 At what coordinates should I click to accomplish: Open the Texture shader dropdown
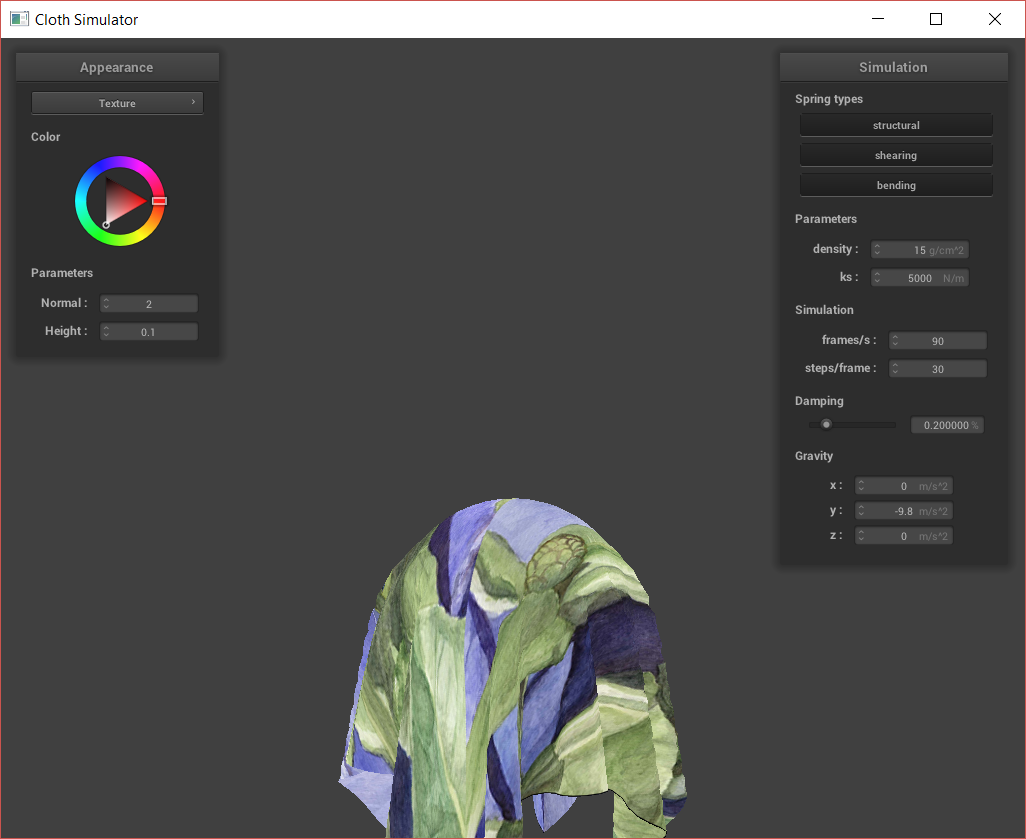point(117,103)
